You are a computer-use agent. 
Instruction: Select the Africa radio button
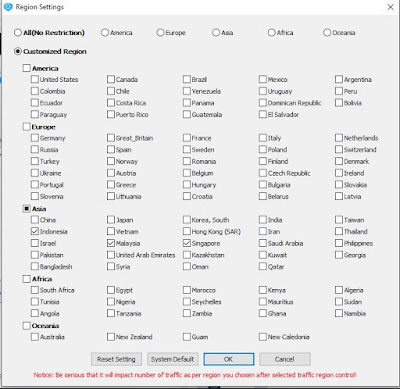tap(272, 33)
